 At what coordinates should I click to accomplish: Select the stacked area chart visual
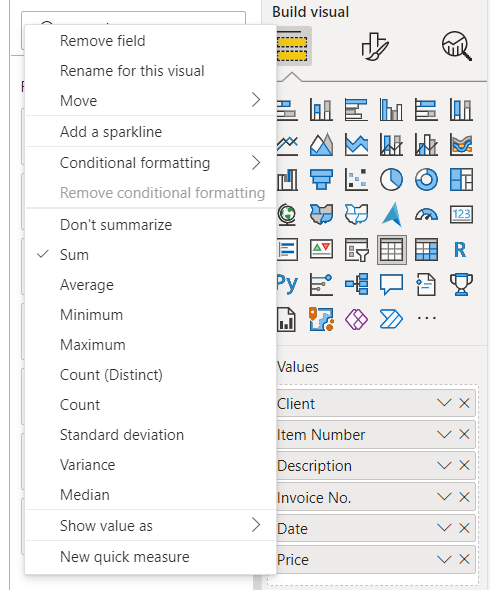click(x=356, y=144)
